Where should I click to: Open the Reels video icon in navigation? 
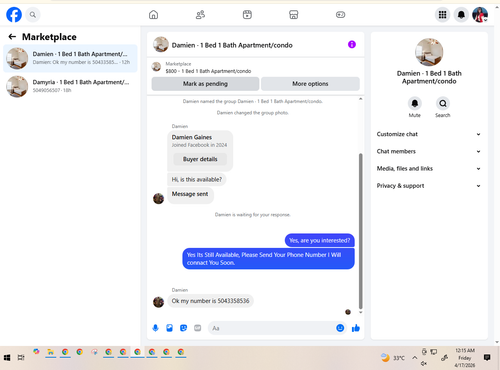247,15
